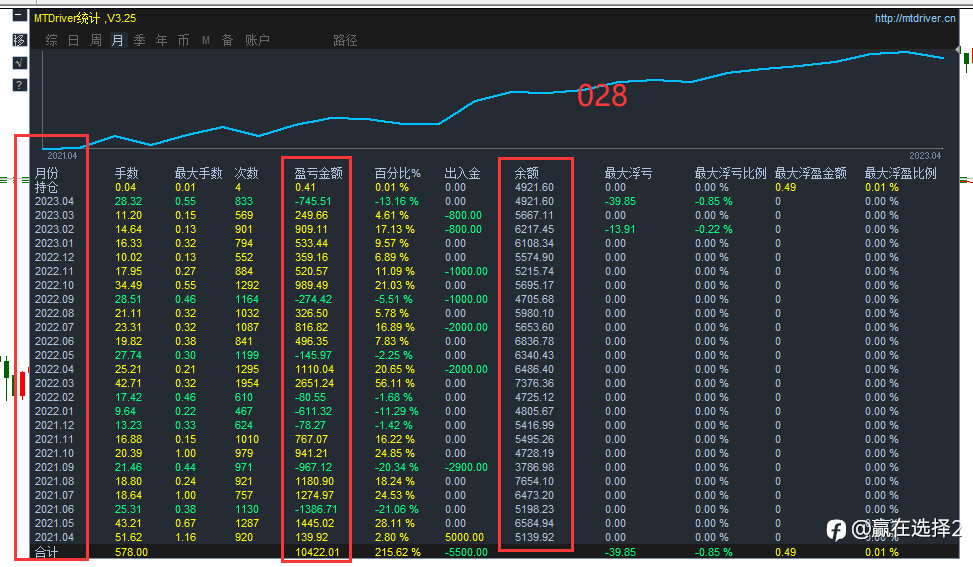The height and width of the screenshot is (567, 973).
Task: Switch to the 综 summary tab
Action: tap(51, 40)
